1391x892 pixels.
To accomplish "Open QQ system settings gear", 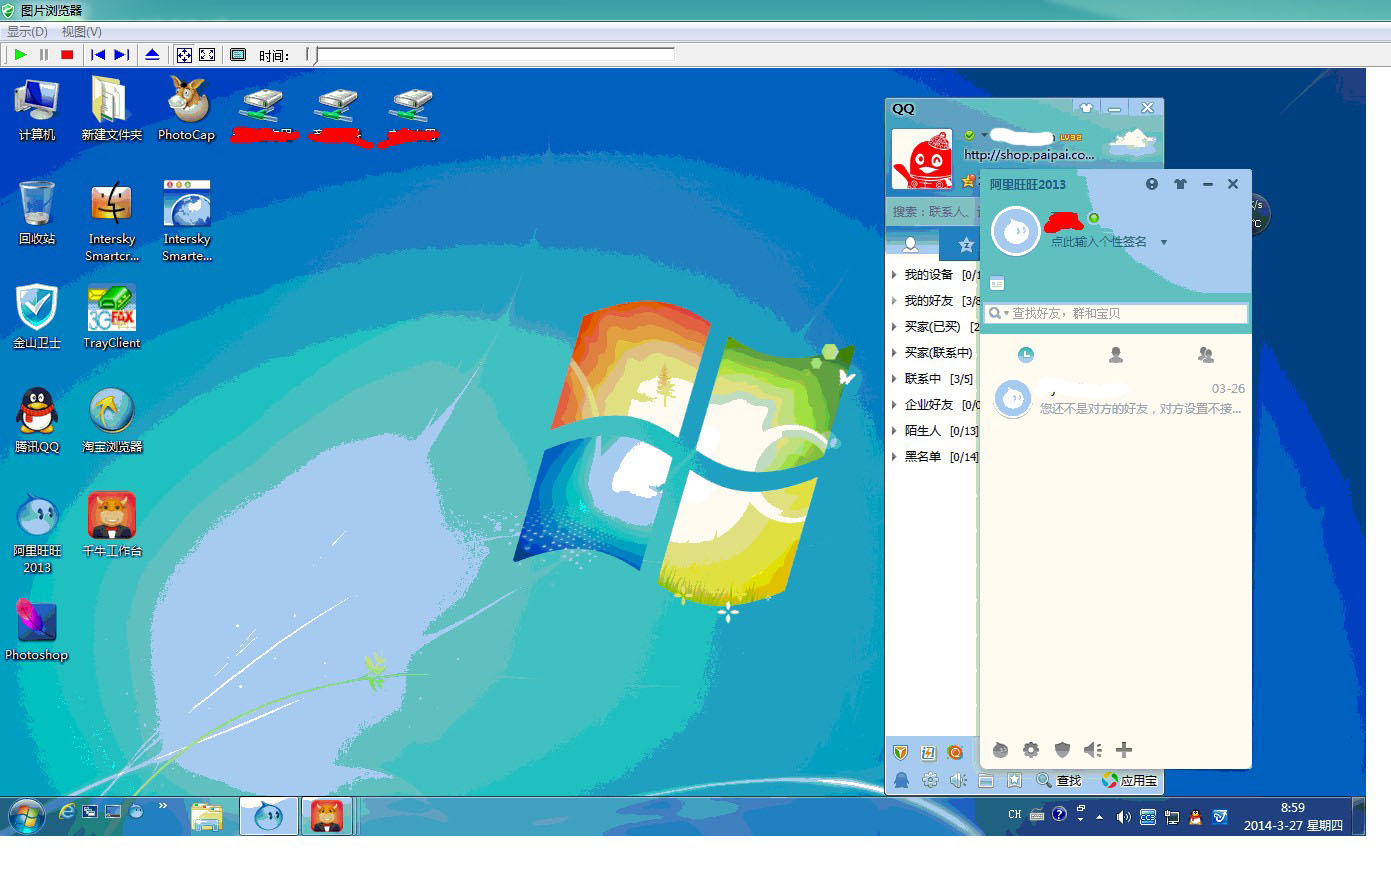I will click(930, 780).
